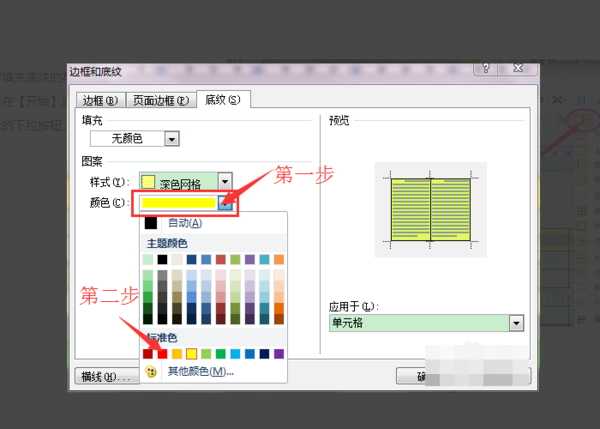600x429 pixels.
Task: Pick the cream theme color in top row
Action: click(177, 259)
